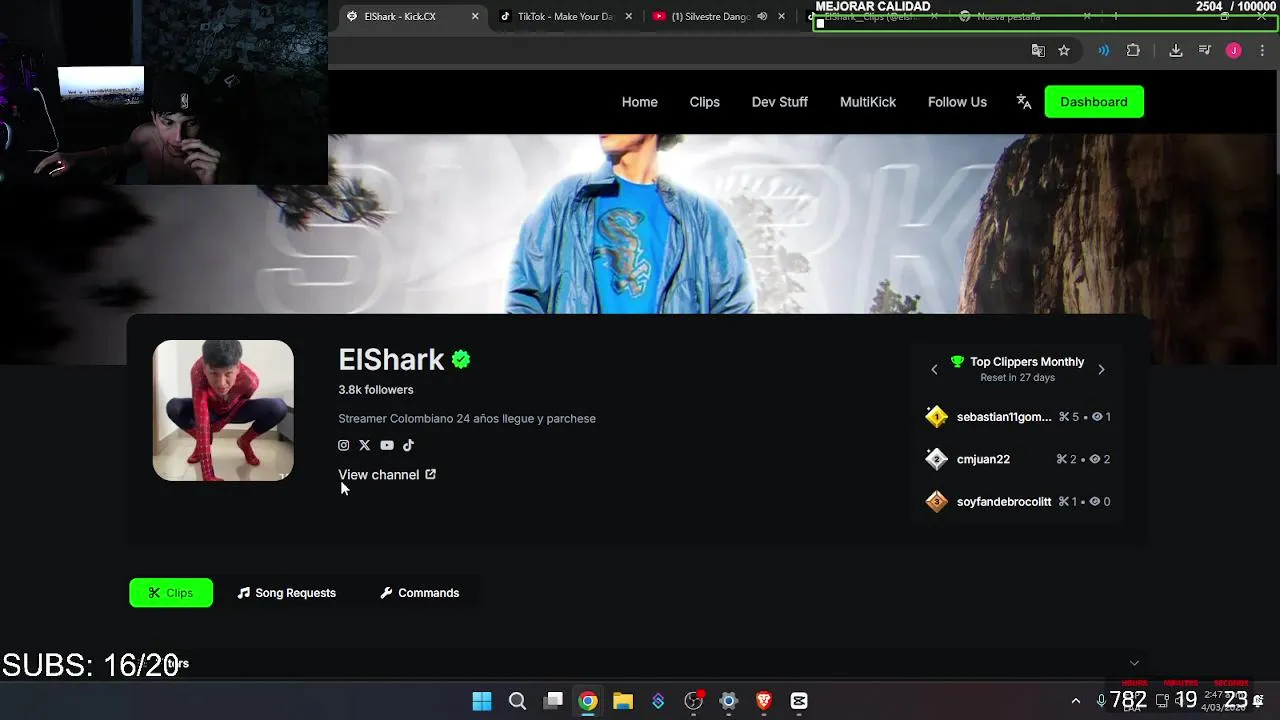Viewport: 1280px width, 720px height.
Task: Open CapCut from taskbar
Action: [x=799, y=701]
